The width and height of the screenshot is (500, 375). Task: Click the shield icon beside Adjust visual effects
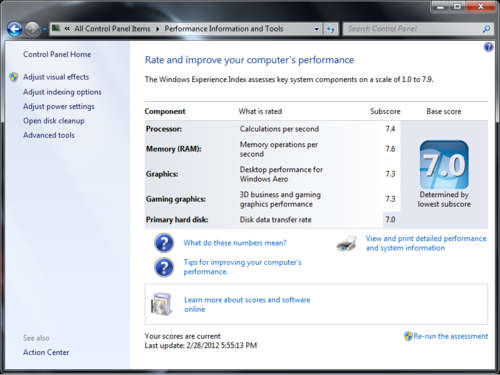point(14,77)
